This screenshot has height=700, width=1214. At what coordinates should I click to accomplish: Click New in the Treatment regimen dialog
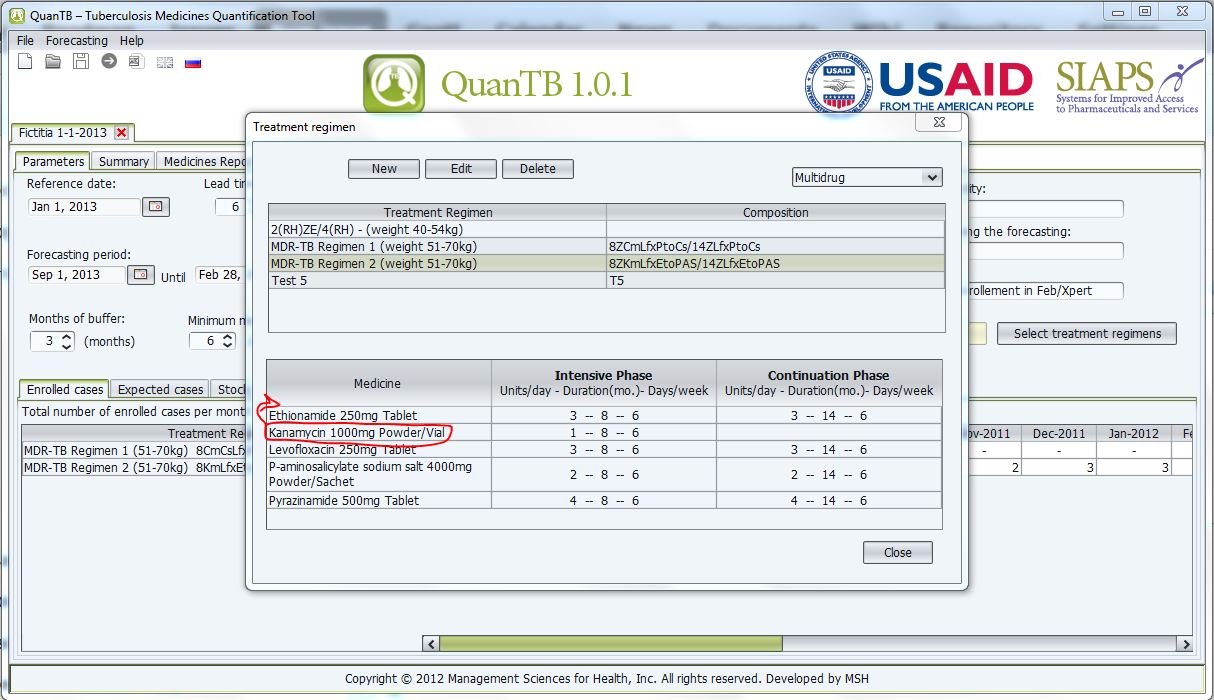pos(384,169)
